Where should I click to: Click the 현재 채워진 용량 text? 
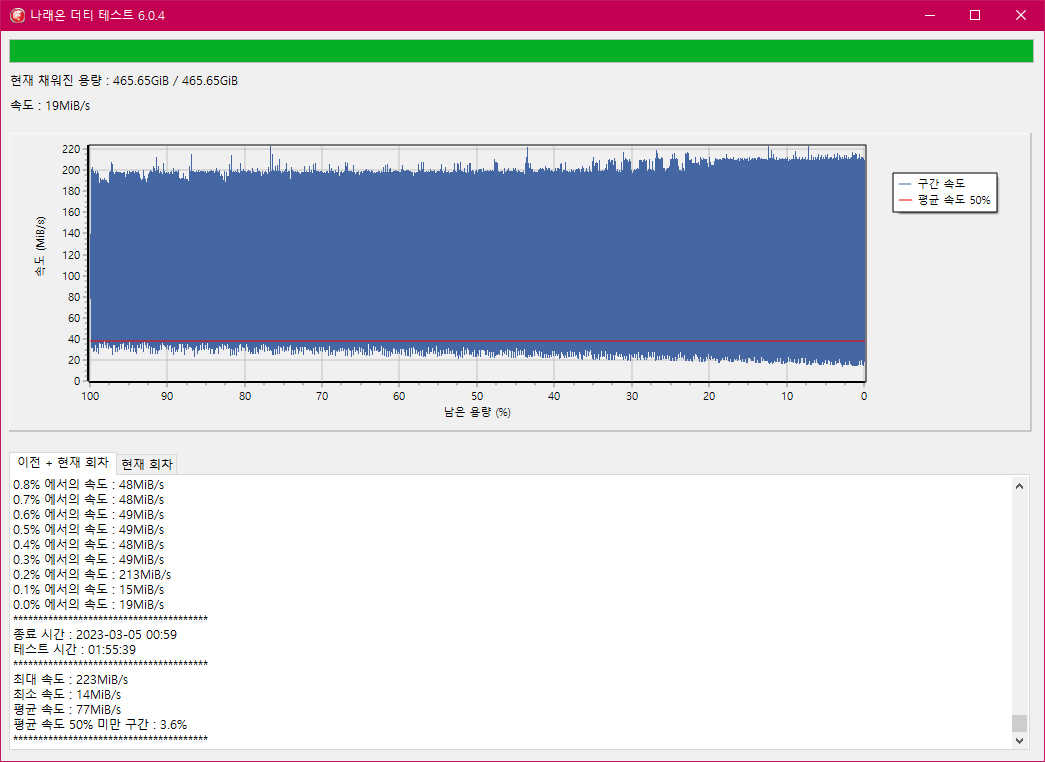point(124,81)
